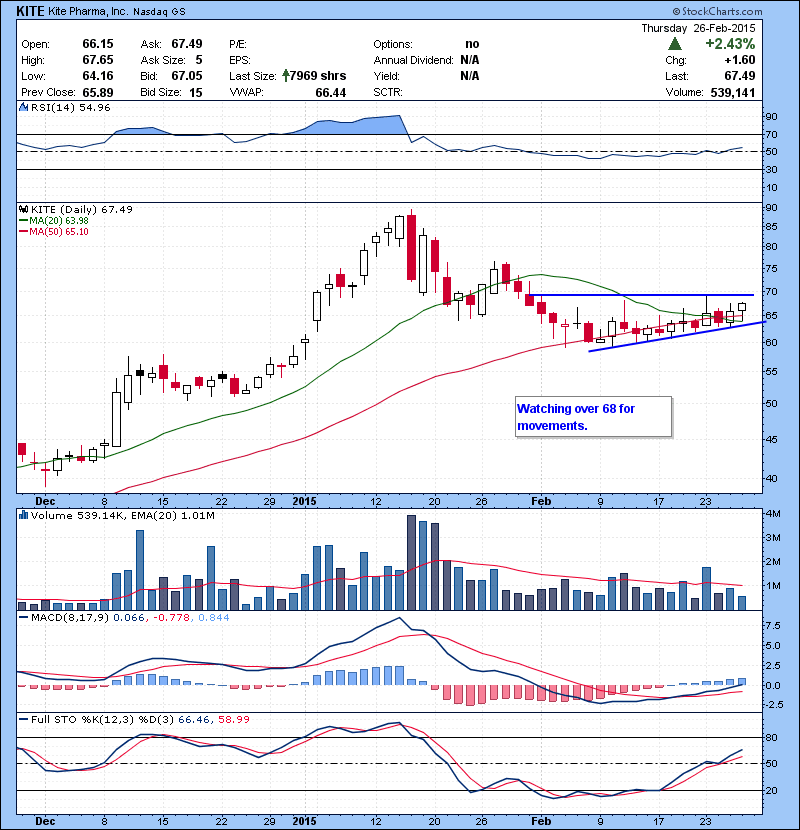
Task: Click the dark blue MACD legend dash marker
Action: (x=24, y=617)
